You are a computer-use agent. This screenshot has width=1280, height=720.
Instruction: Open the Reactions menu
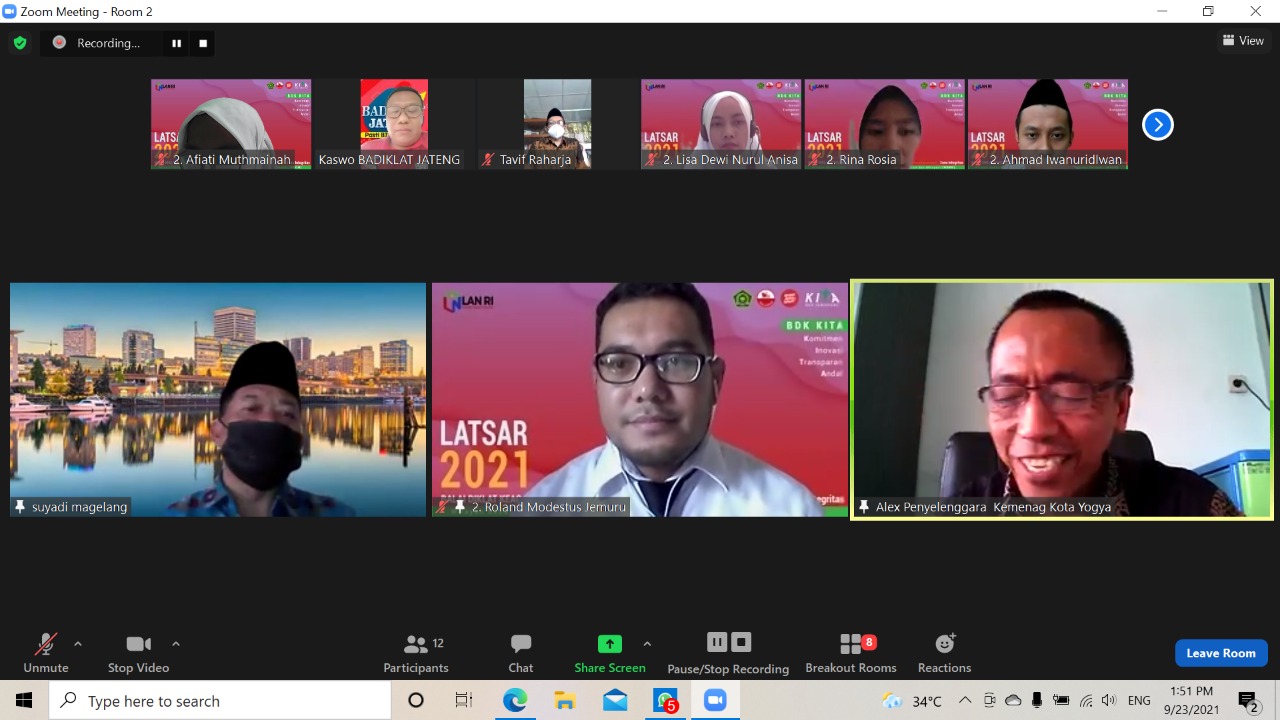[x=944, y=653]
